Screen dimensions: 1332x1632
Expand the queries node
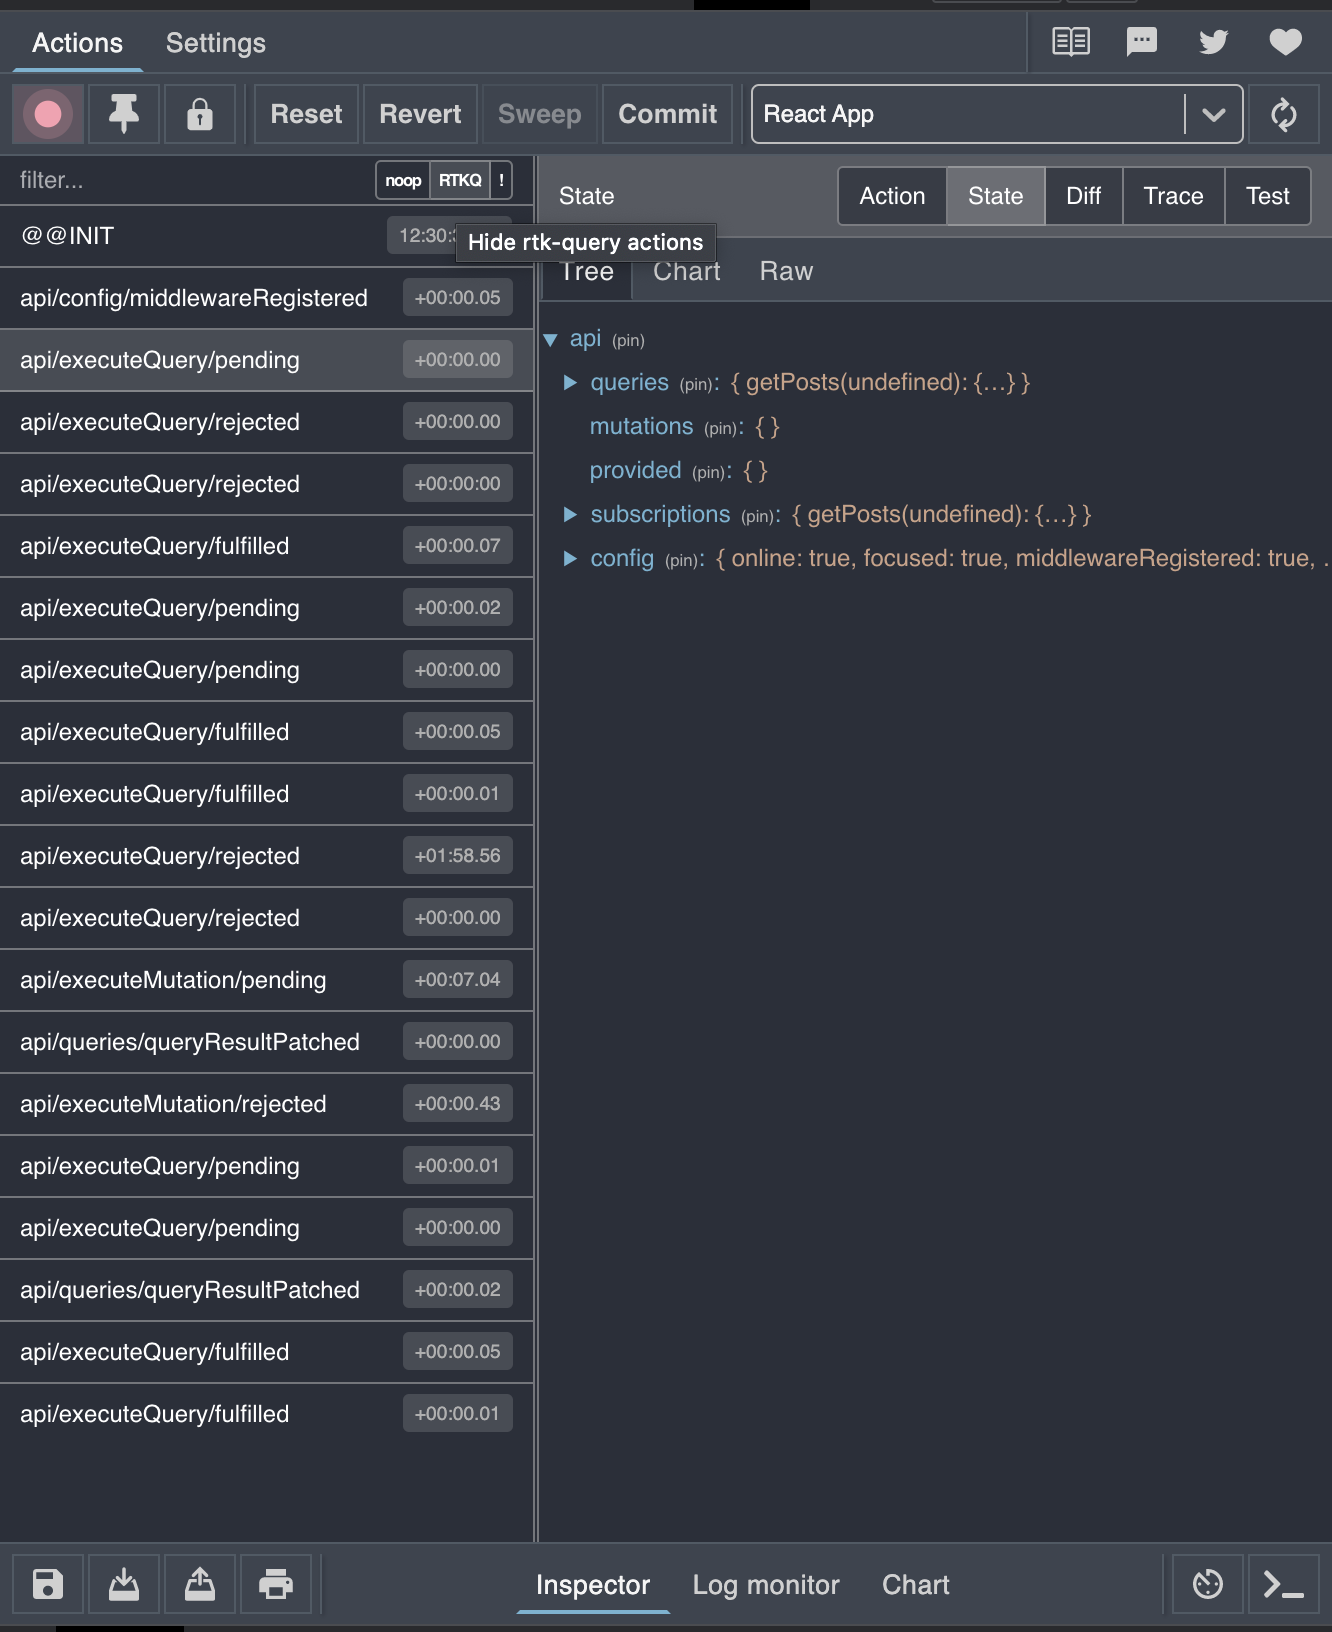[570, 382]
